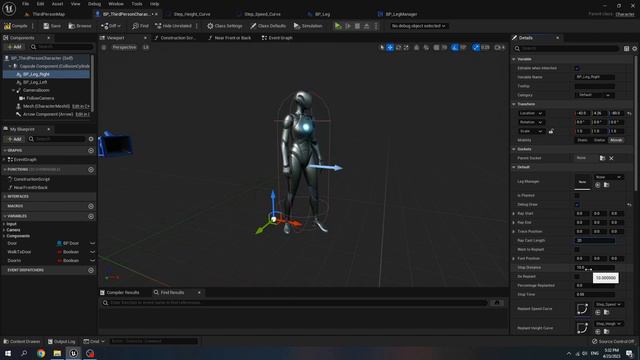
Task: Open the Category dropdown
Action: coord(594,95)
